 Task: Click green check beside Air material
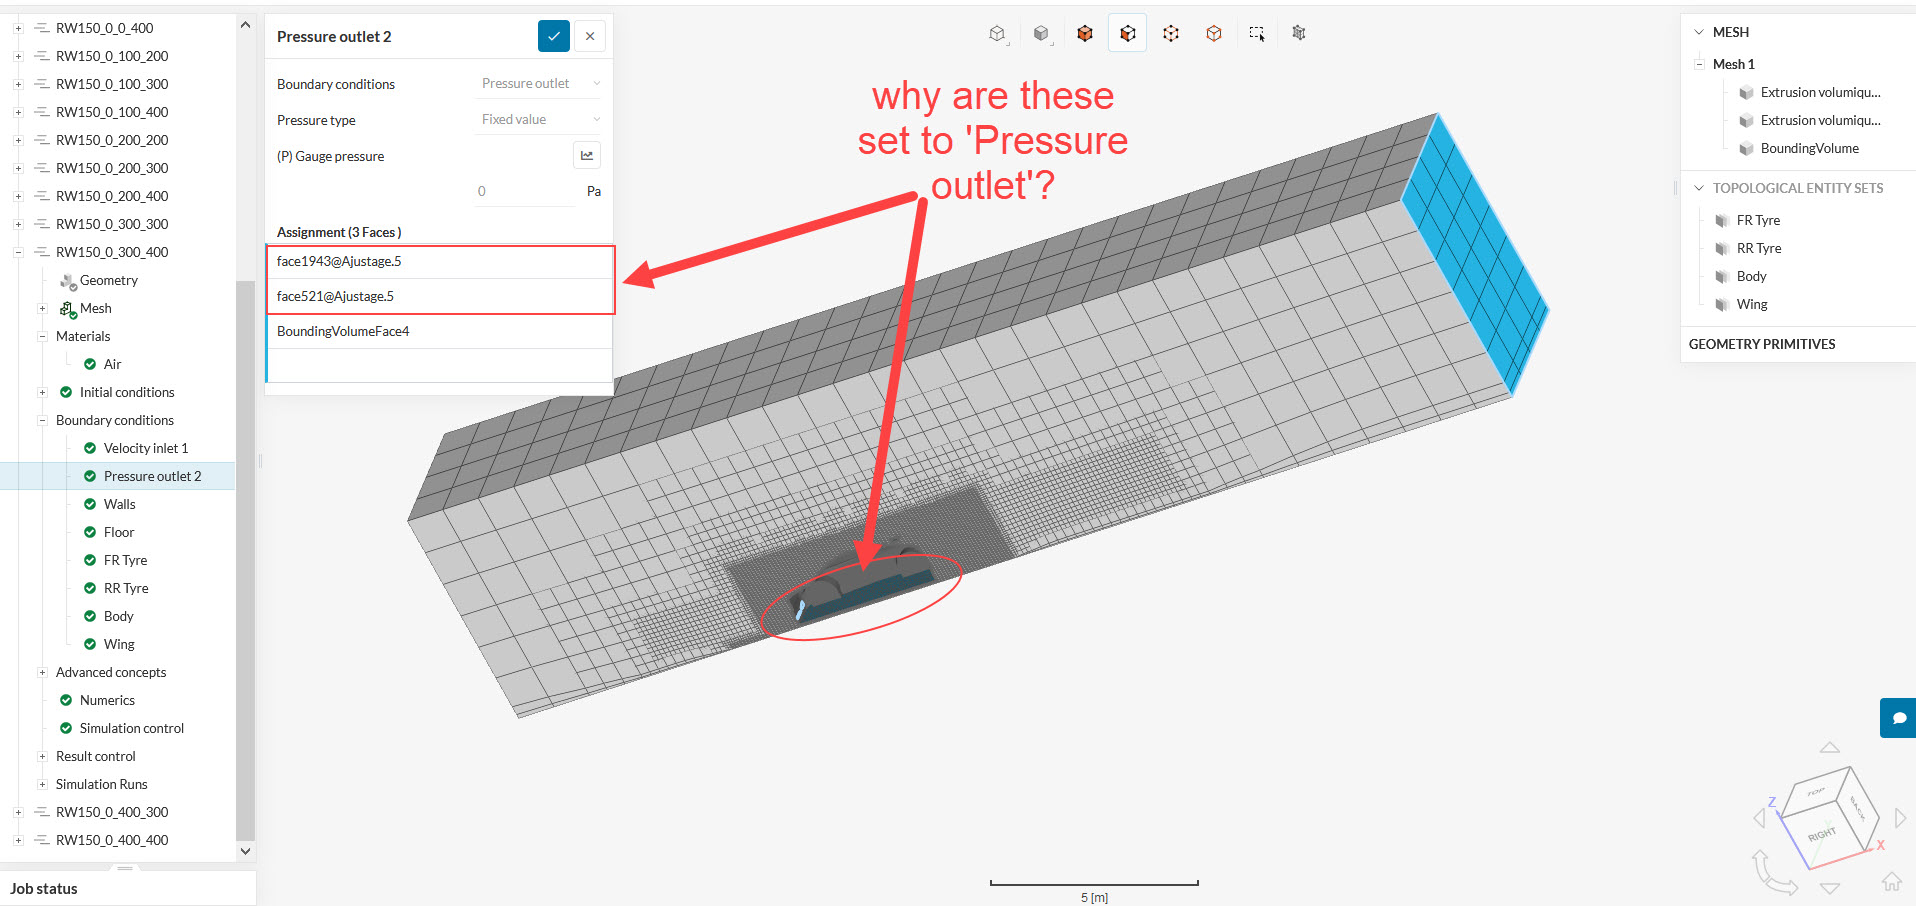90,364
